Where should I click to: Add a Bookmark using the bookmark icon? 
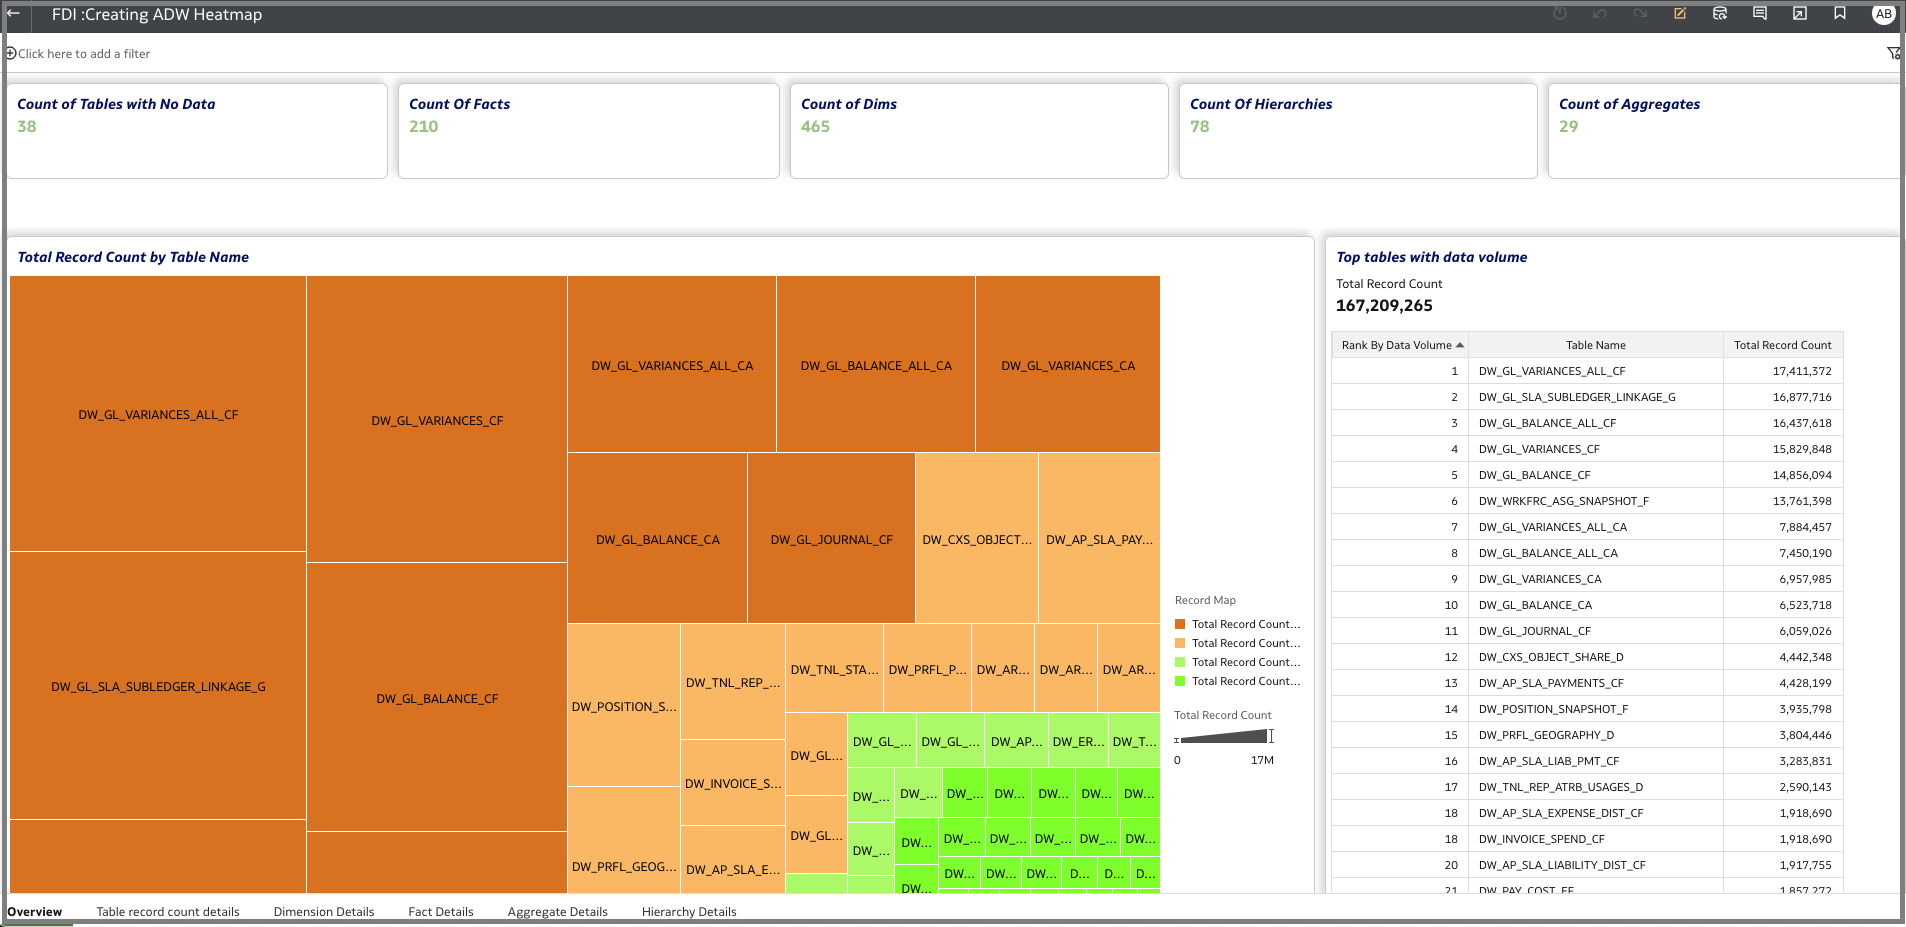[1840, 14]
